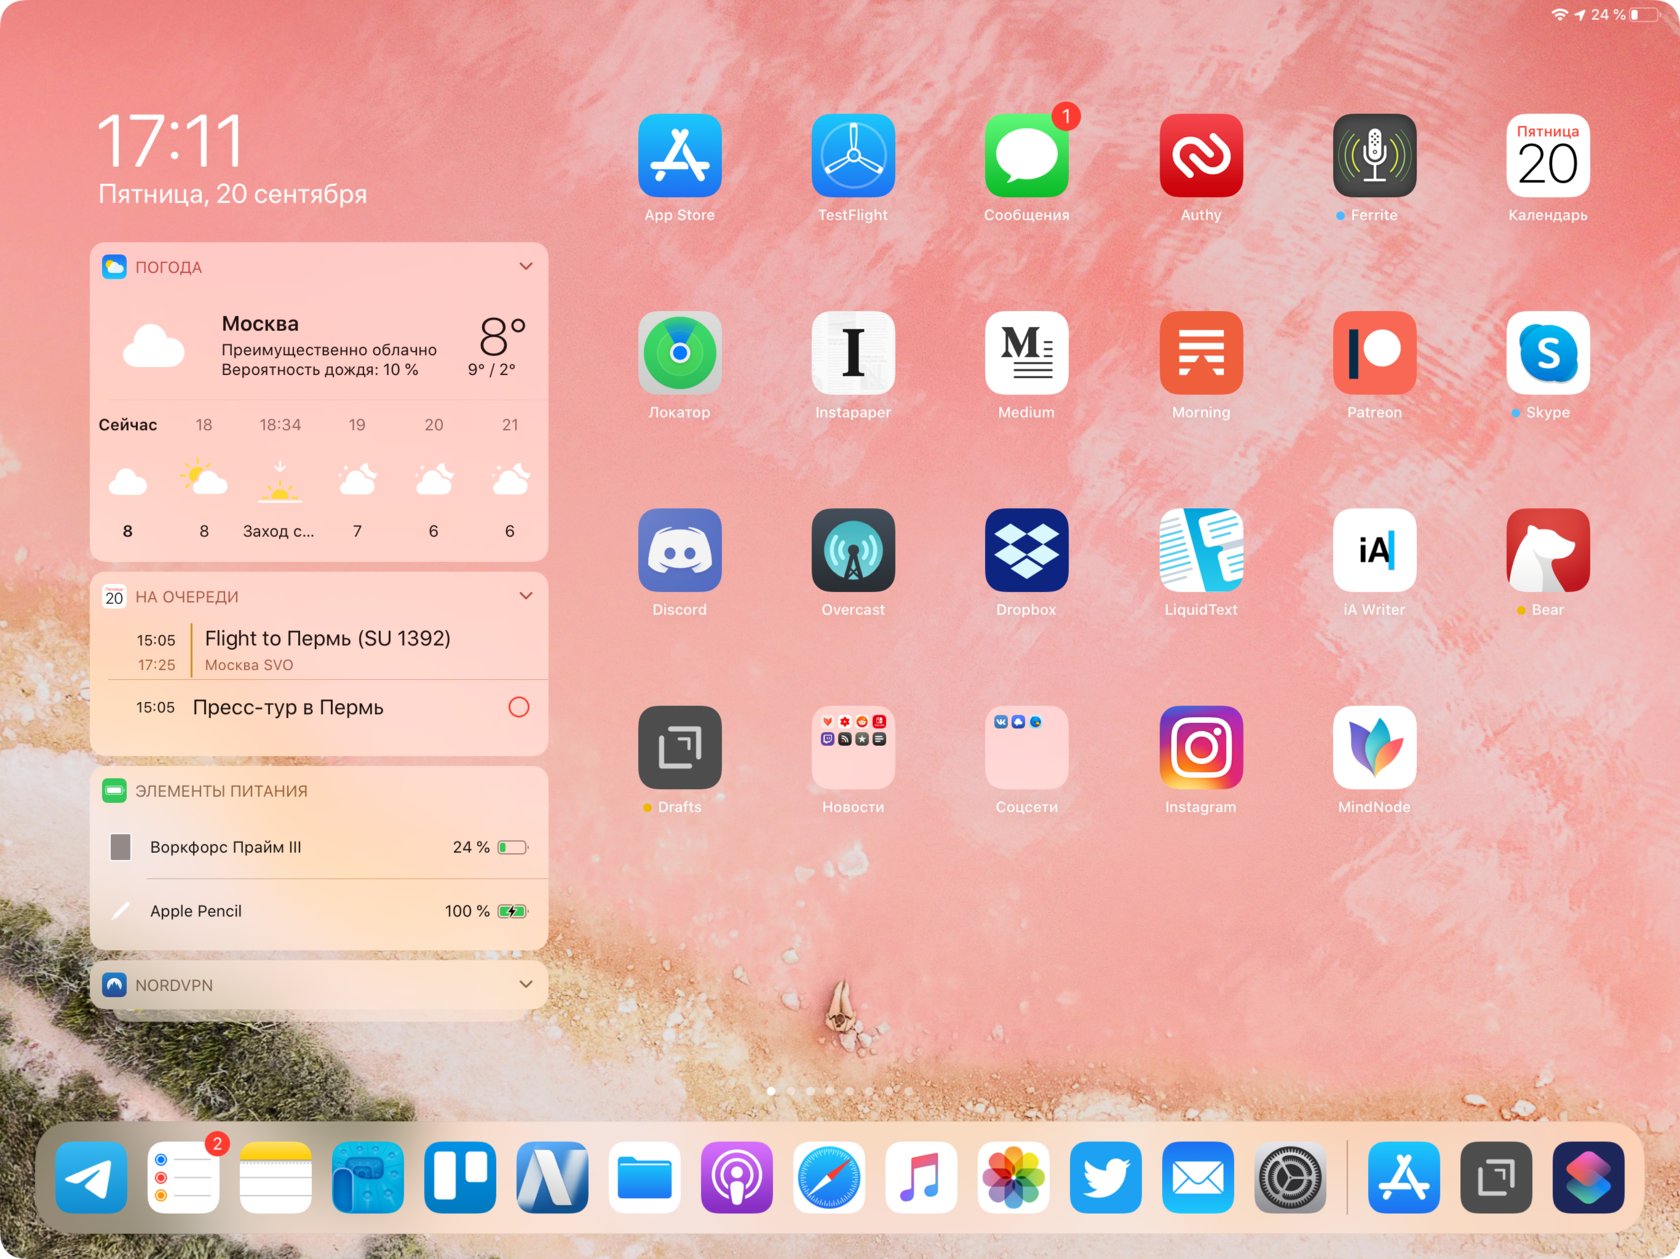Open Medium

click(x=1026, y=353)
